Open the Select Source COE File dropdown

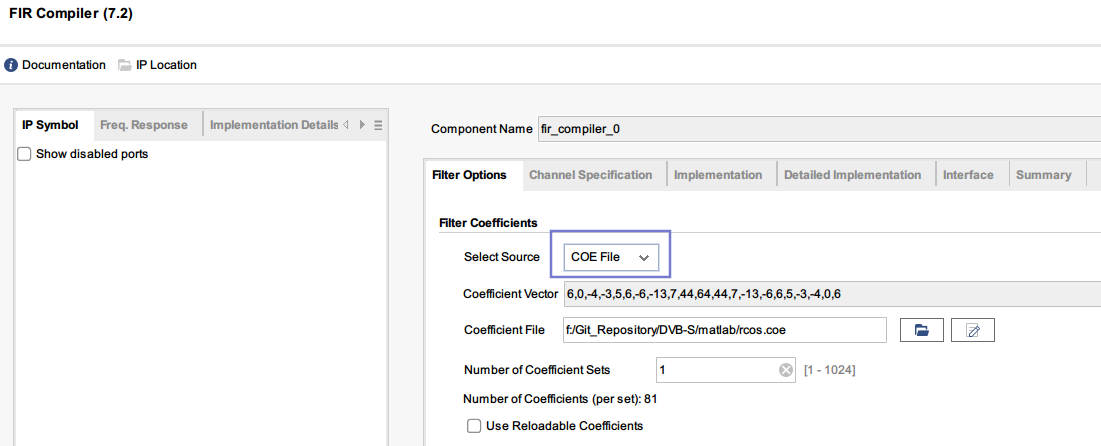point(610,257)
